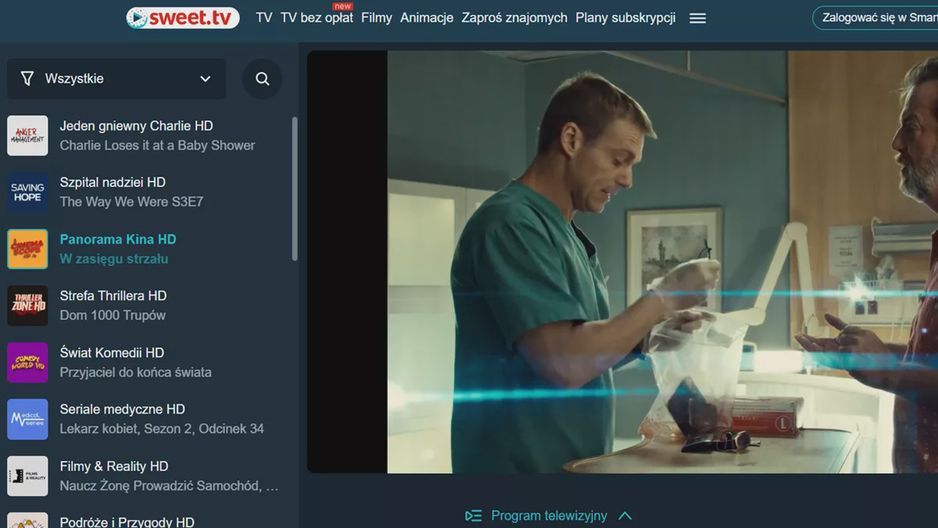This screenshot has height=528, width=938.
Task: Open the TV menu item
Action: pyautogui.click(x=264, y=18)
